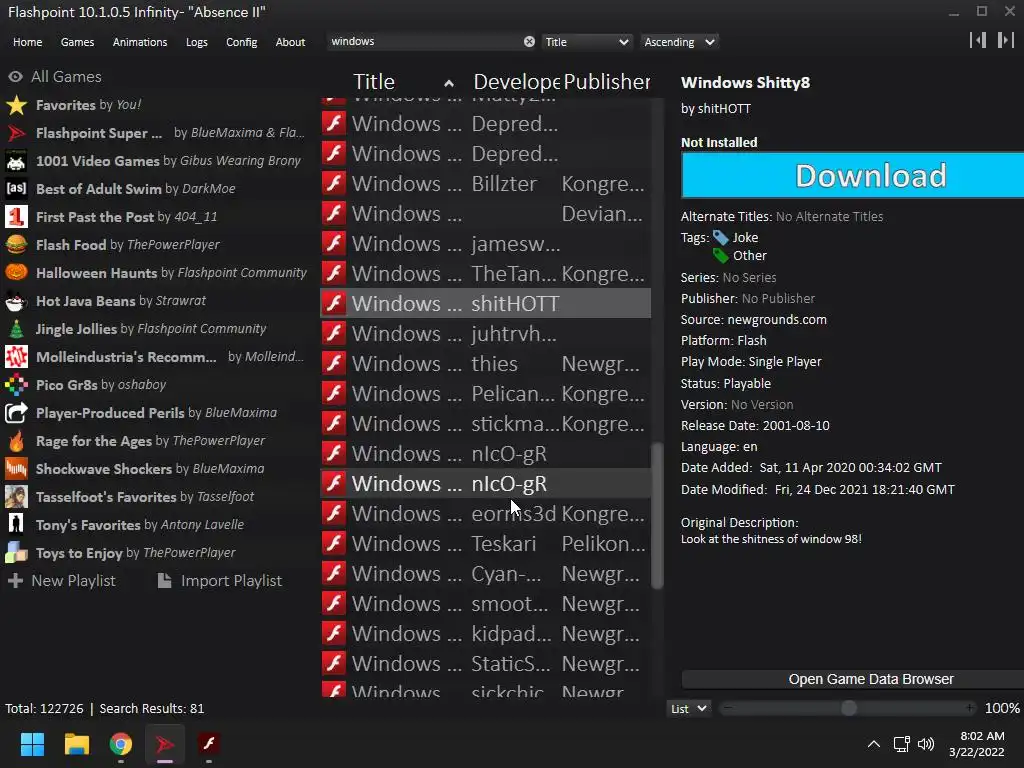
Task: Select the game by kidpad...
Action: coord(485,633)
